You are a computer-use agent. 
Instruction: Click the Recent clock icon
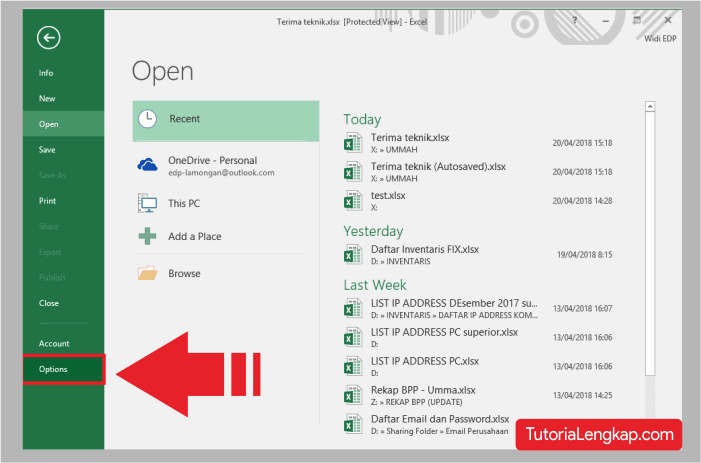[x=147, y=119]
